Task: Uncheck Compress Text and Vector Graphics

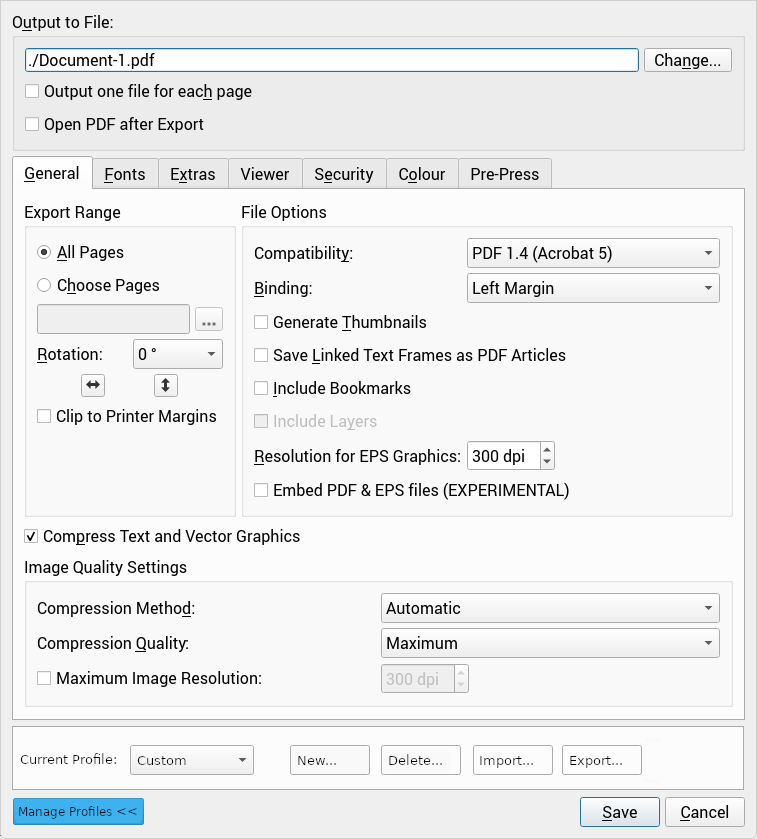Action: pos(31,537)
